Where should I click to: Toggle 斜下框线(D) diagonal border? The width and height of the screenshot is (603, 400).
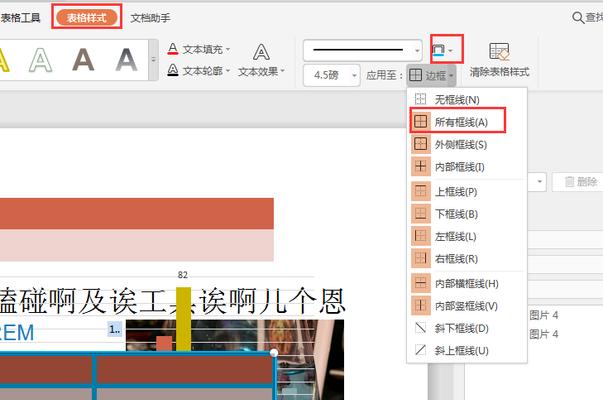point(466,328)
